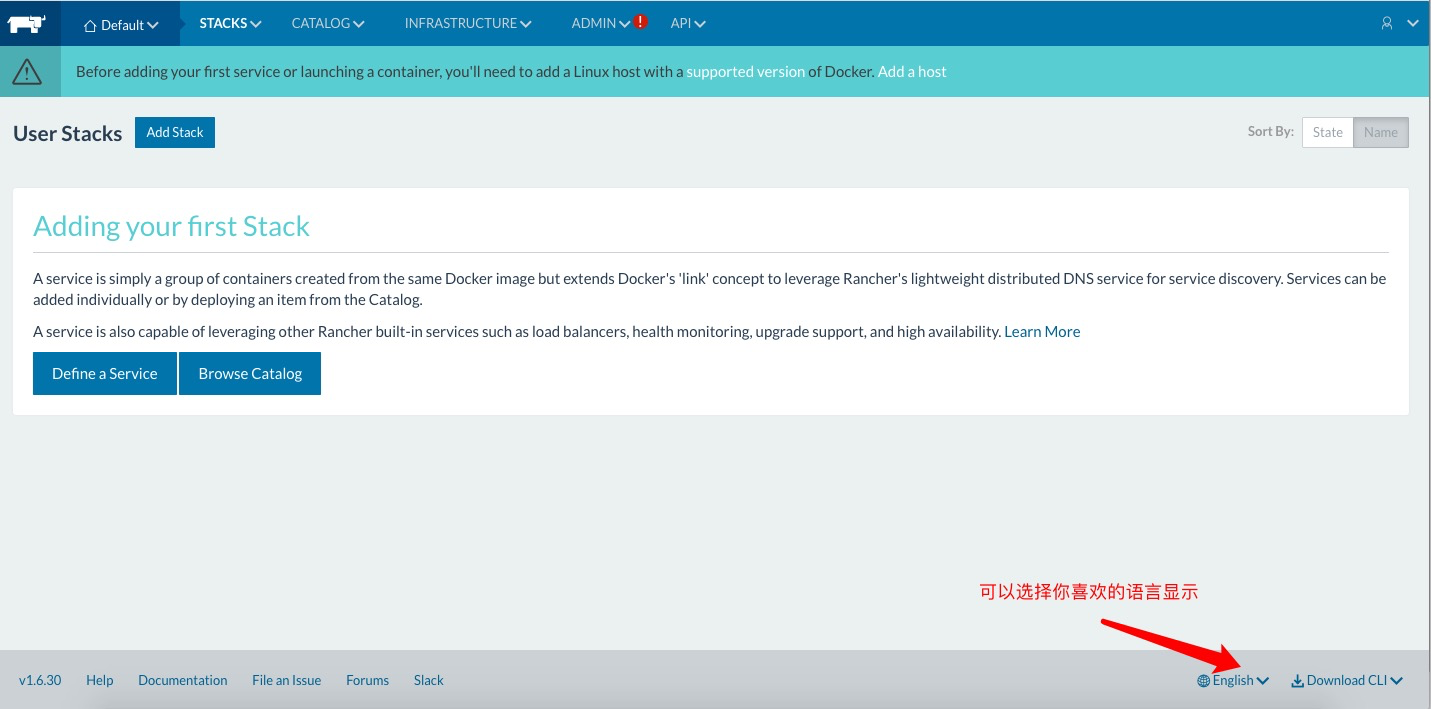The image size is (1431, 709).
Task: Click the v1.6.30 version link
Action: (x=40, y=680)
